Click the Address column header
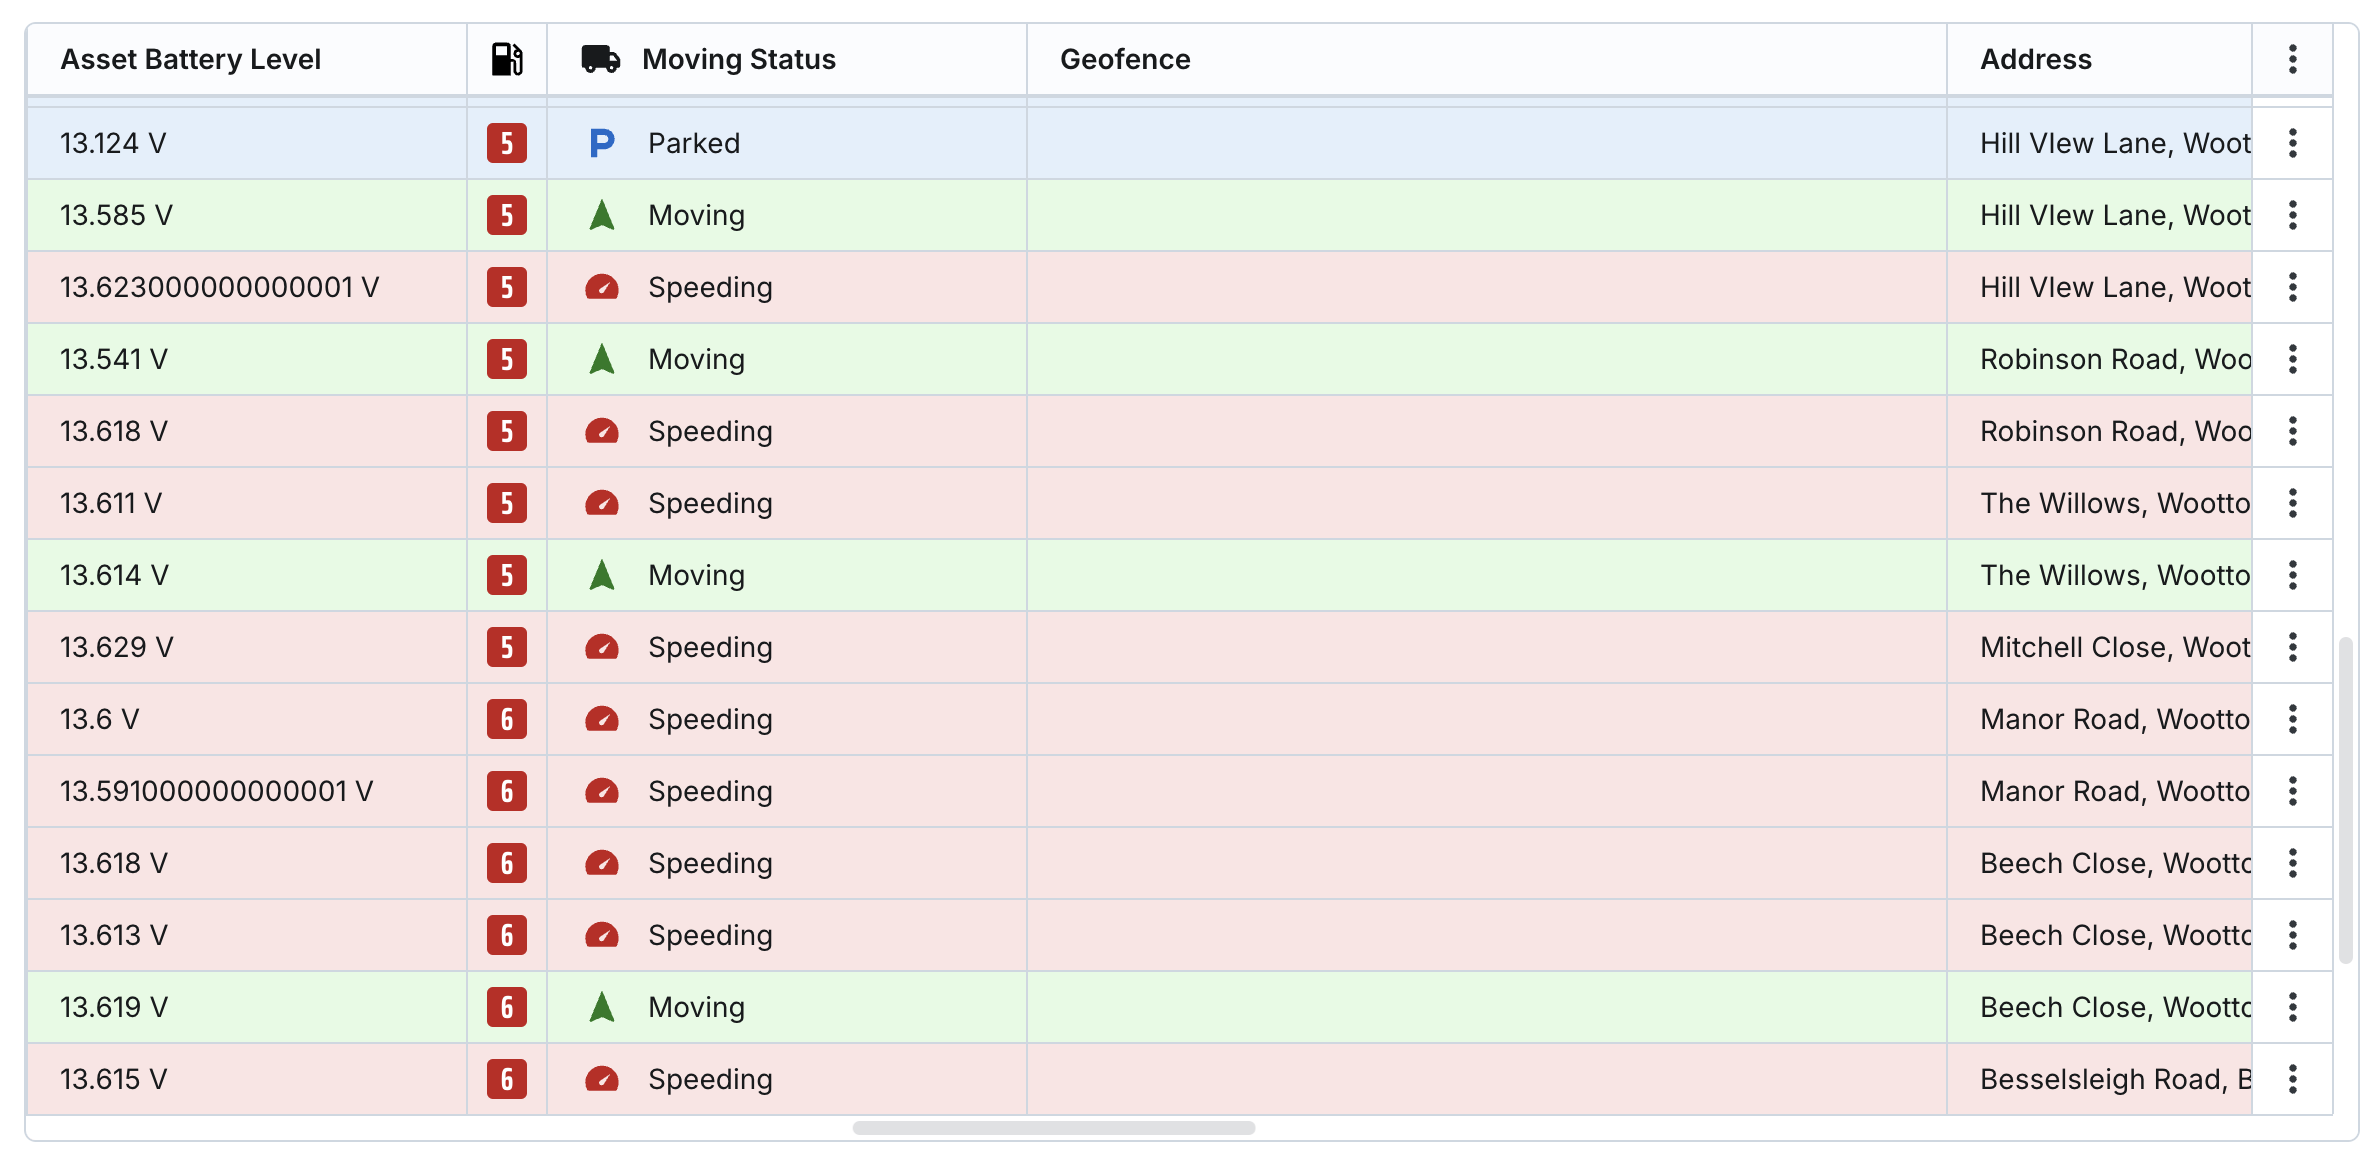The image size is (2376, 1160). 2035,59
